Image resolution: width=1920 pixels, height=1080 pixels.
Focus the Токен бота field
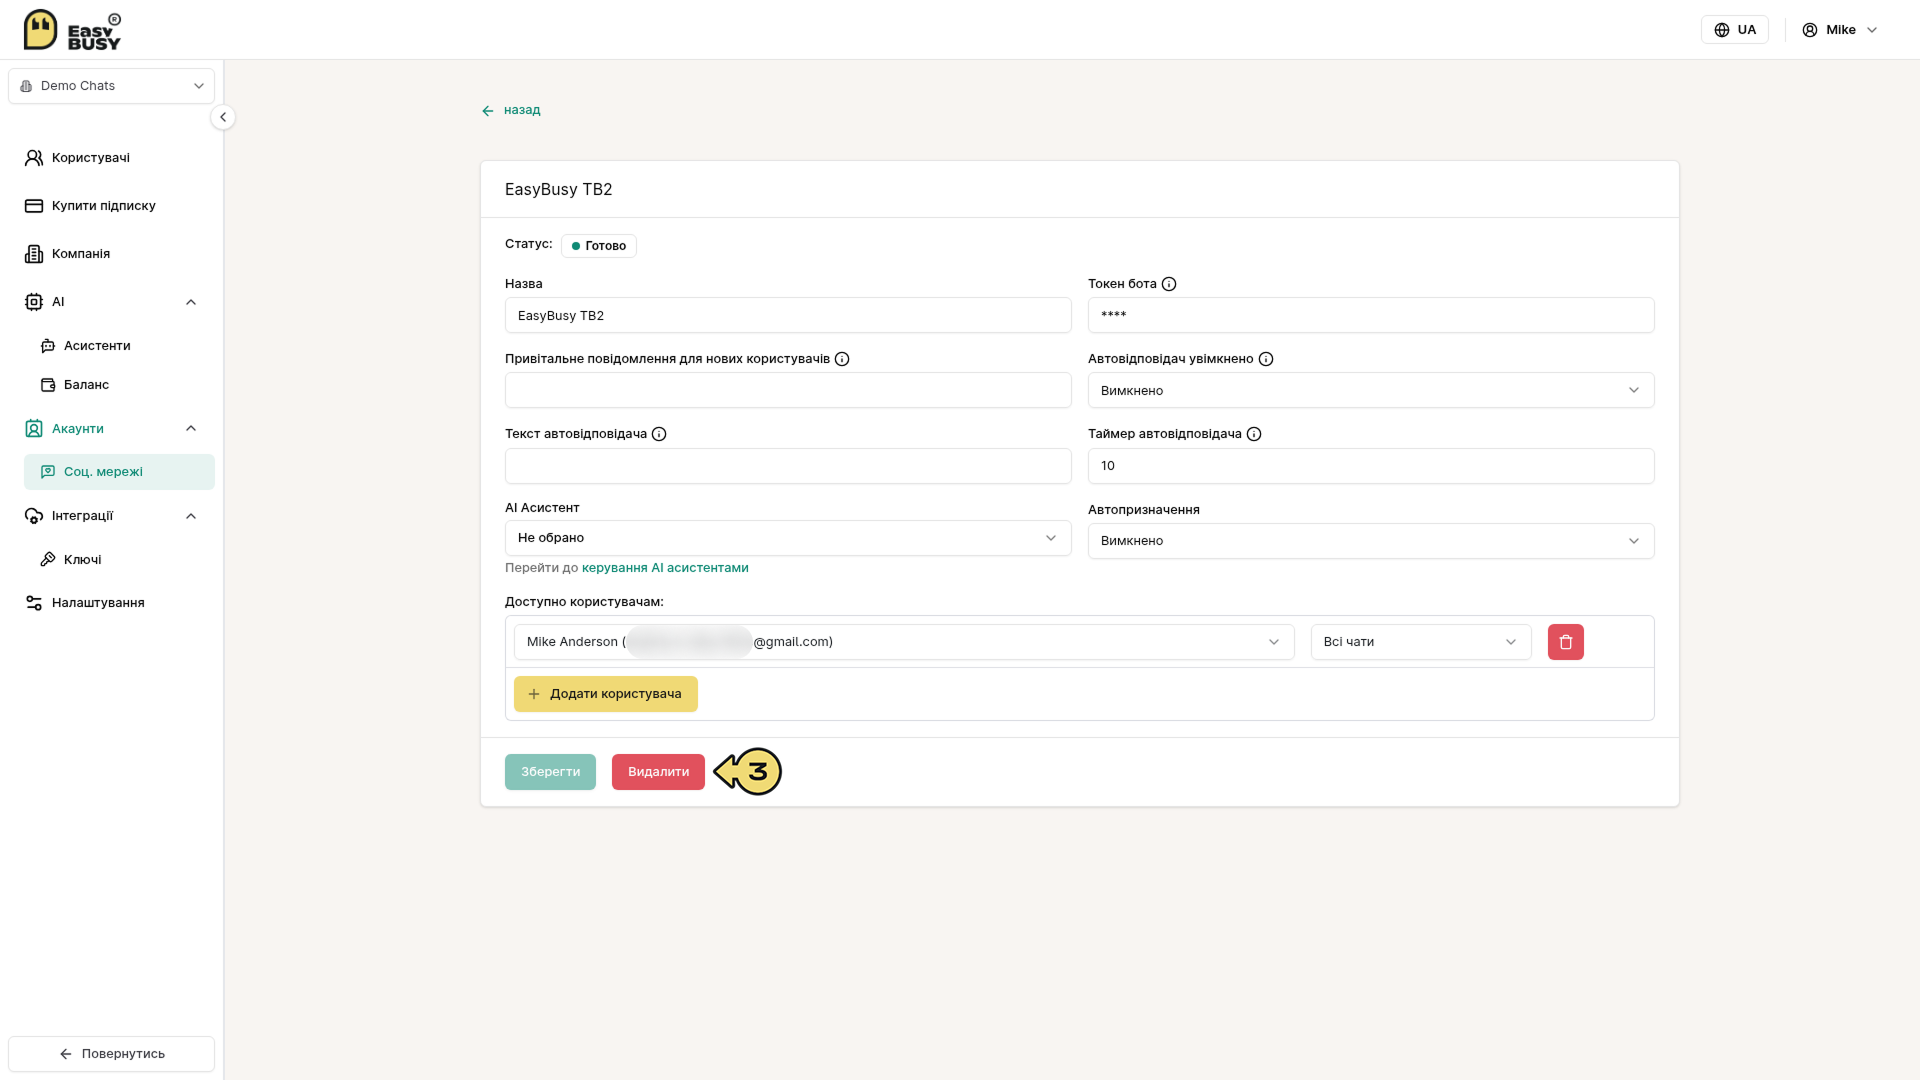tap(1371, 315)
